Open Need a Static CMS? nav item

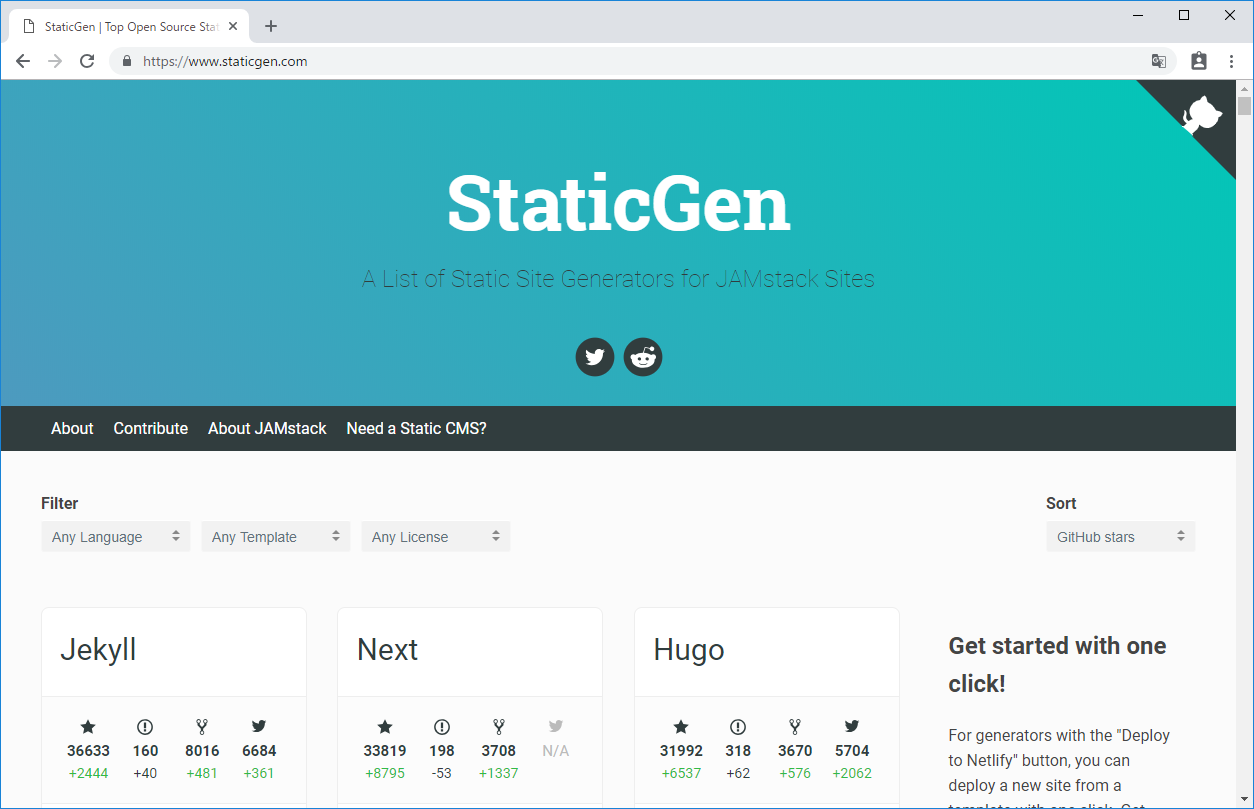tap(416, 428)
